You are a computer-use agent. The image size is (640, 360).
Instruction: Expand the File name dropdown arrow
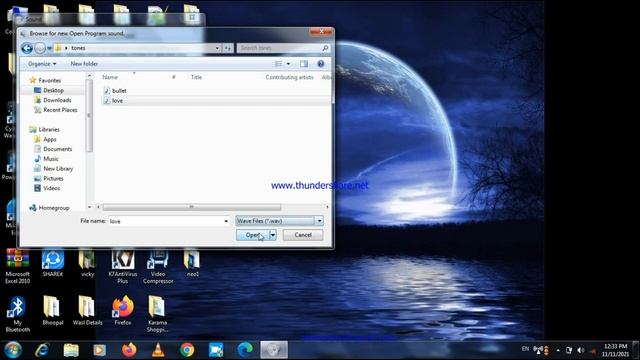[226, 221]
